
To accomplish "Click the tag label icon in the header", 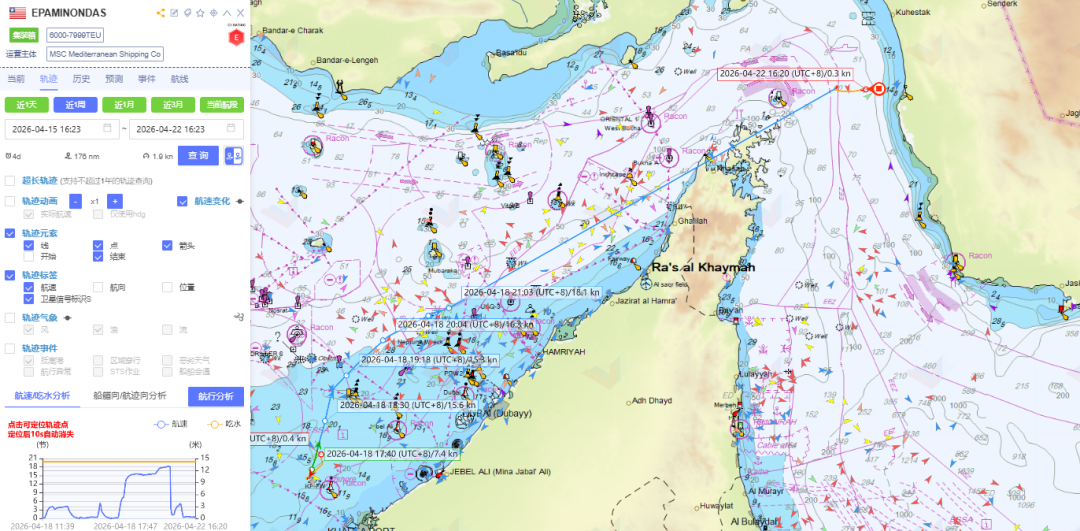I will (x=187, y=13).
